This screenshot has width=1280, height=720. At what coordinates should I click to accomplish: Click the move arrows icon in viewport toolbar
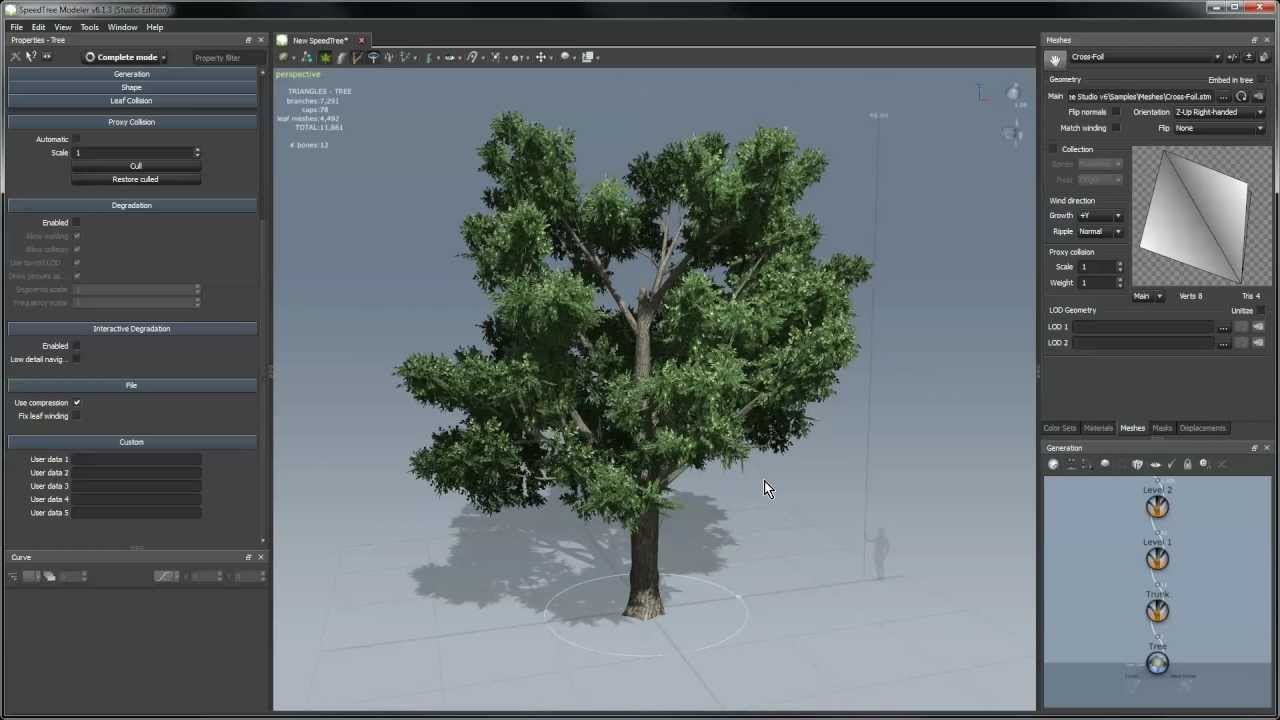541,57
